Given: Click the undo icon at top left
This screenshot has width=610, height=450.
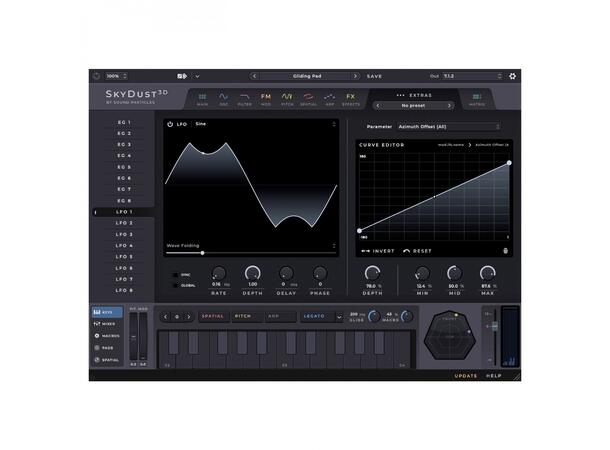Looking at the screenshot, I should point(96,76).
